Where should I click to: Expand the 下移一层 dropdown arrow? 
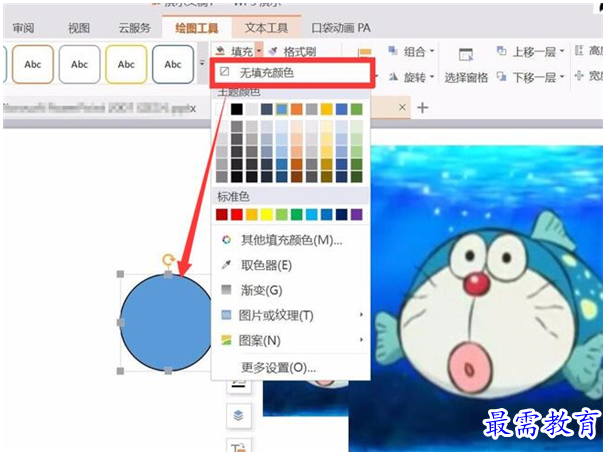pos(562,77)
